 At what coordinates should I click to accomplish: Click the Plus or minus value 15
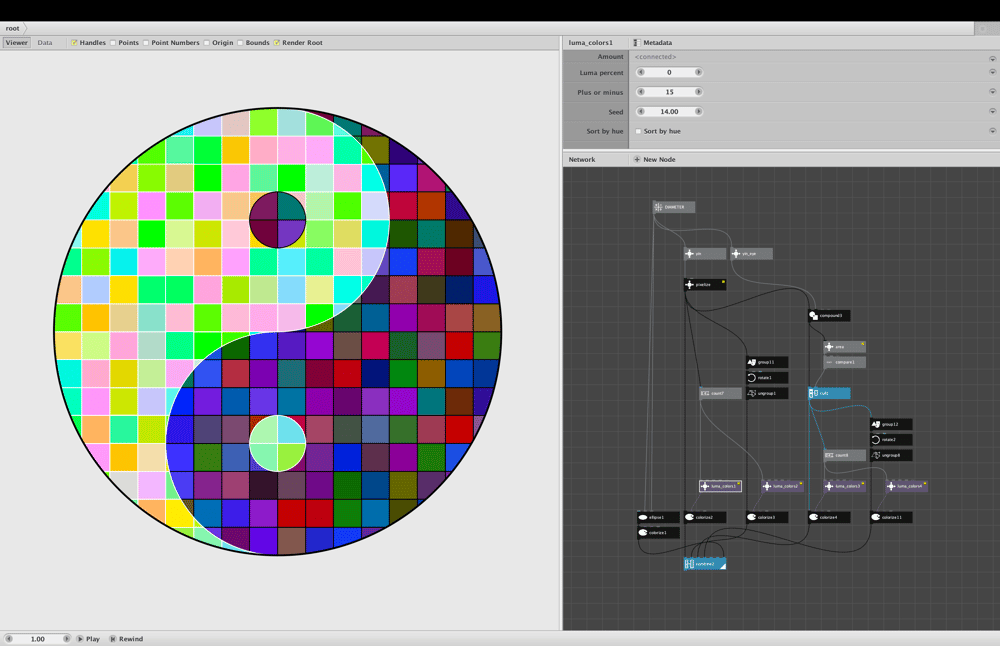click(670, 92)
